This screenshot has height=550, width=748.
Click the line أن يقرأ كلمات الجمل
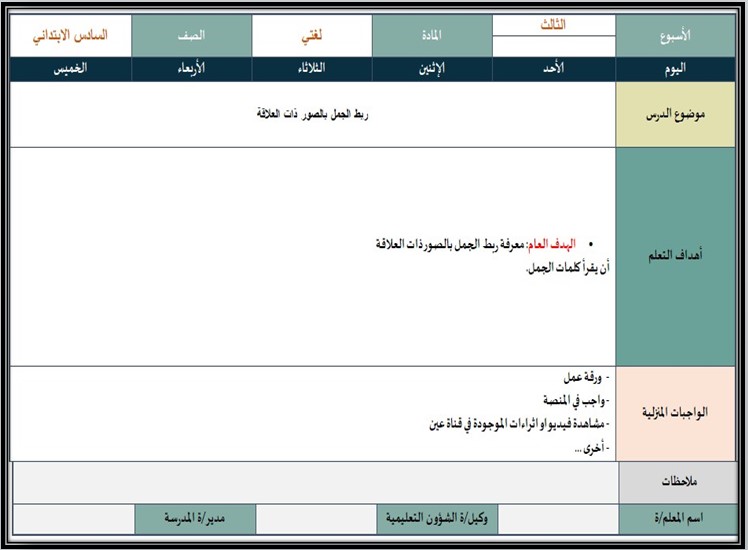tap(568, 268)
